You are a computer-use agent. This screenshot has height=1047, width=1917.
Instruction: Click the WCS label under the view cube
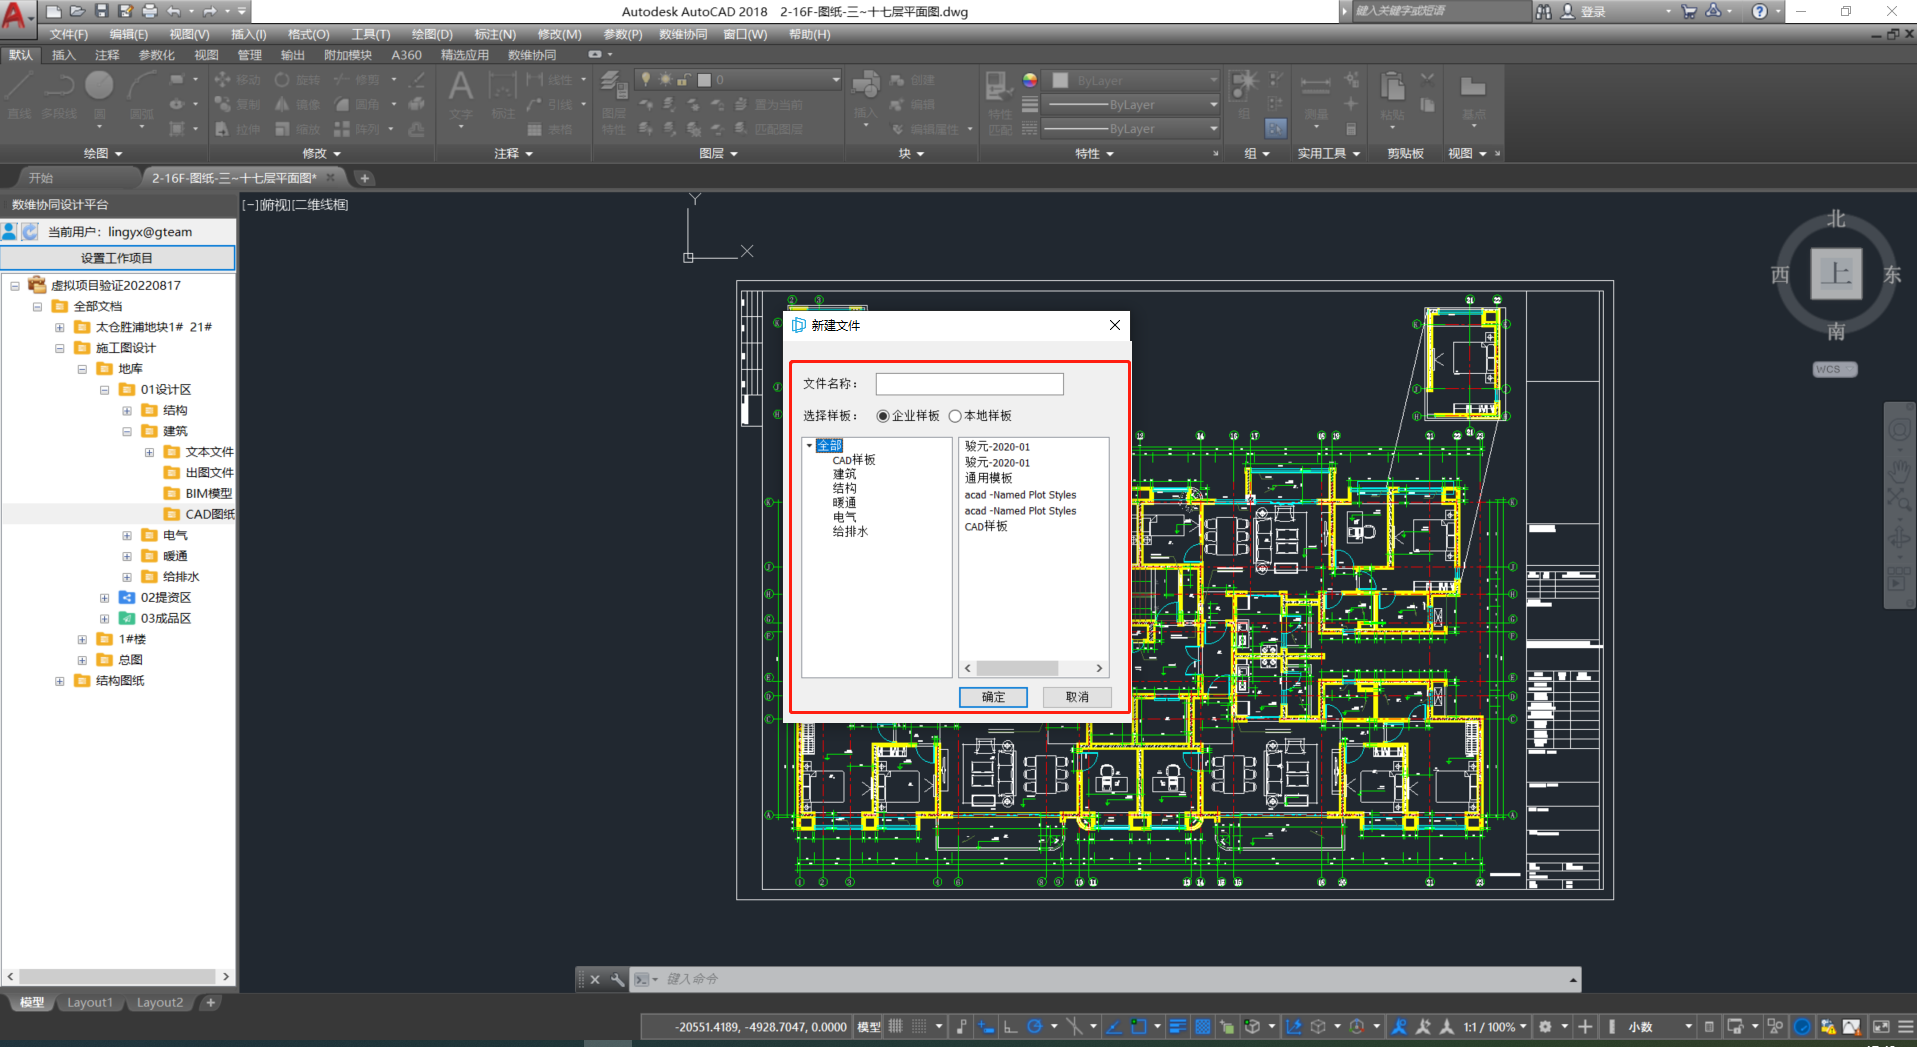pos(1833,369)
